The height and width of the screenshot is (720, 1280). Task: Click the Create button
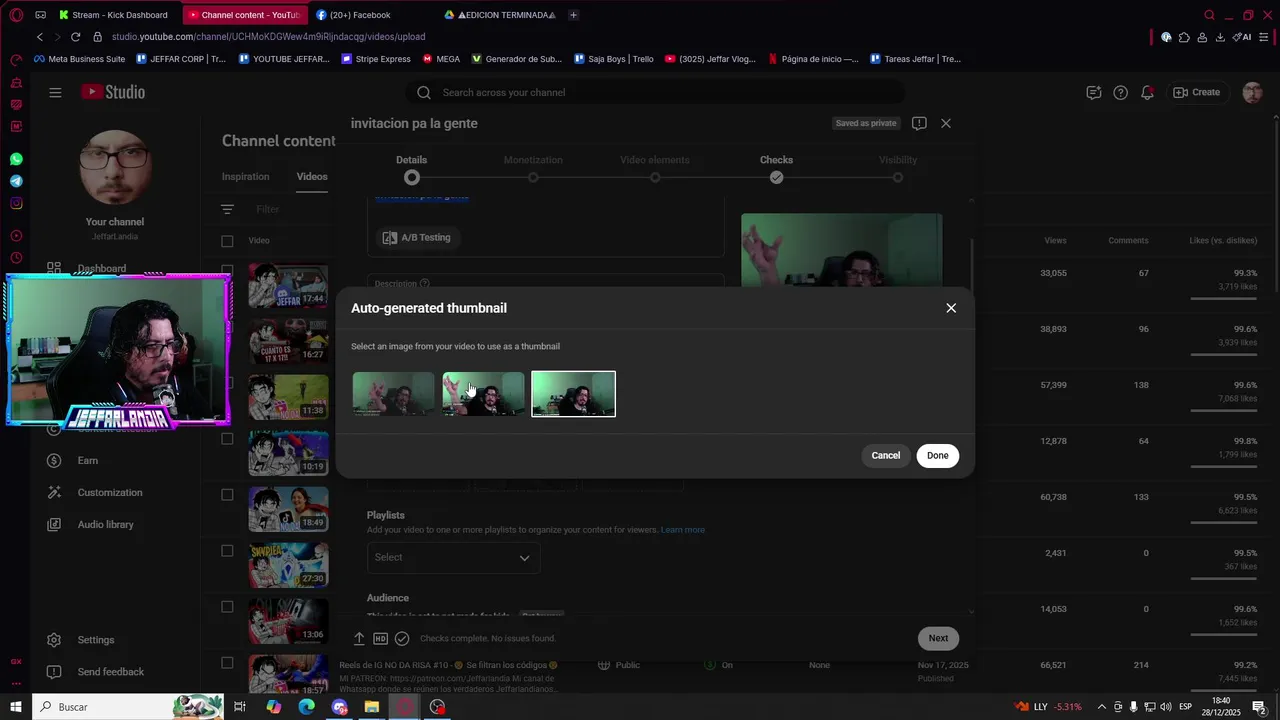pos(1196,92)
